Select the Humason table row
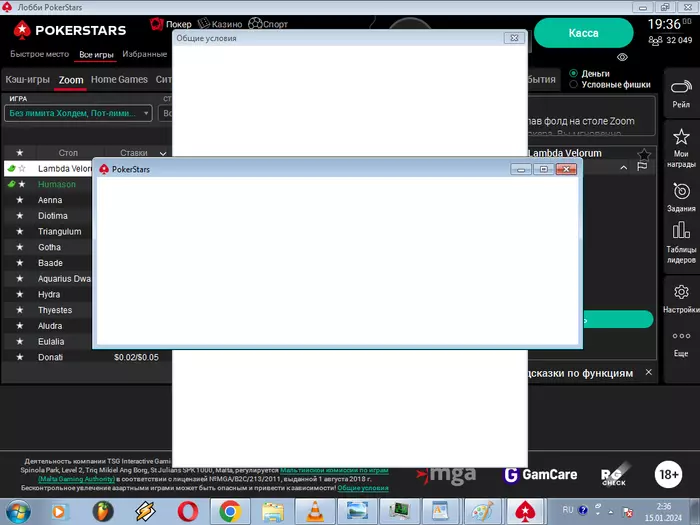 [x=48, y=184]
